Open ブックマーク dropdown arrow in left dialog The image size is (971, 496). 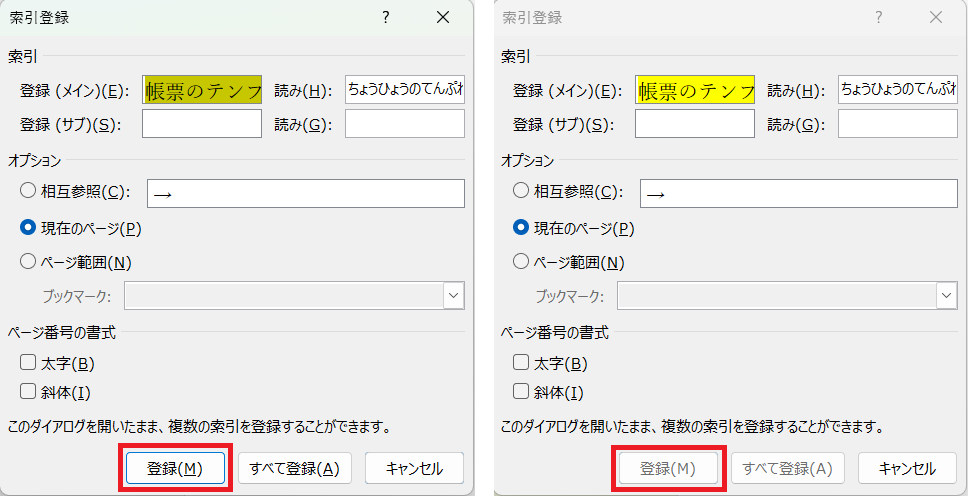(453, 296)
